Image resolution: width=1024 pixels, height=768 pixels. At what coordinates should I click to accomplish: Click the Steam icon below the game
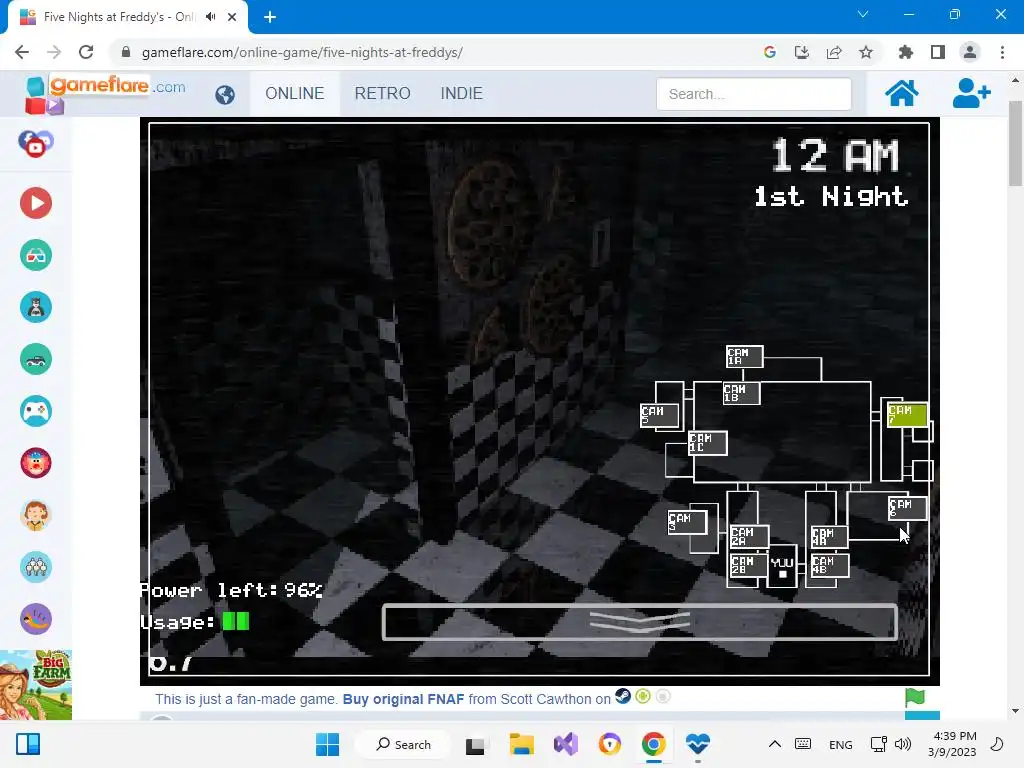623,696
